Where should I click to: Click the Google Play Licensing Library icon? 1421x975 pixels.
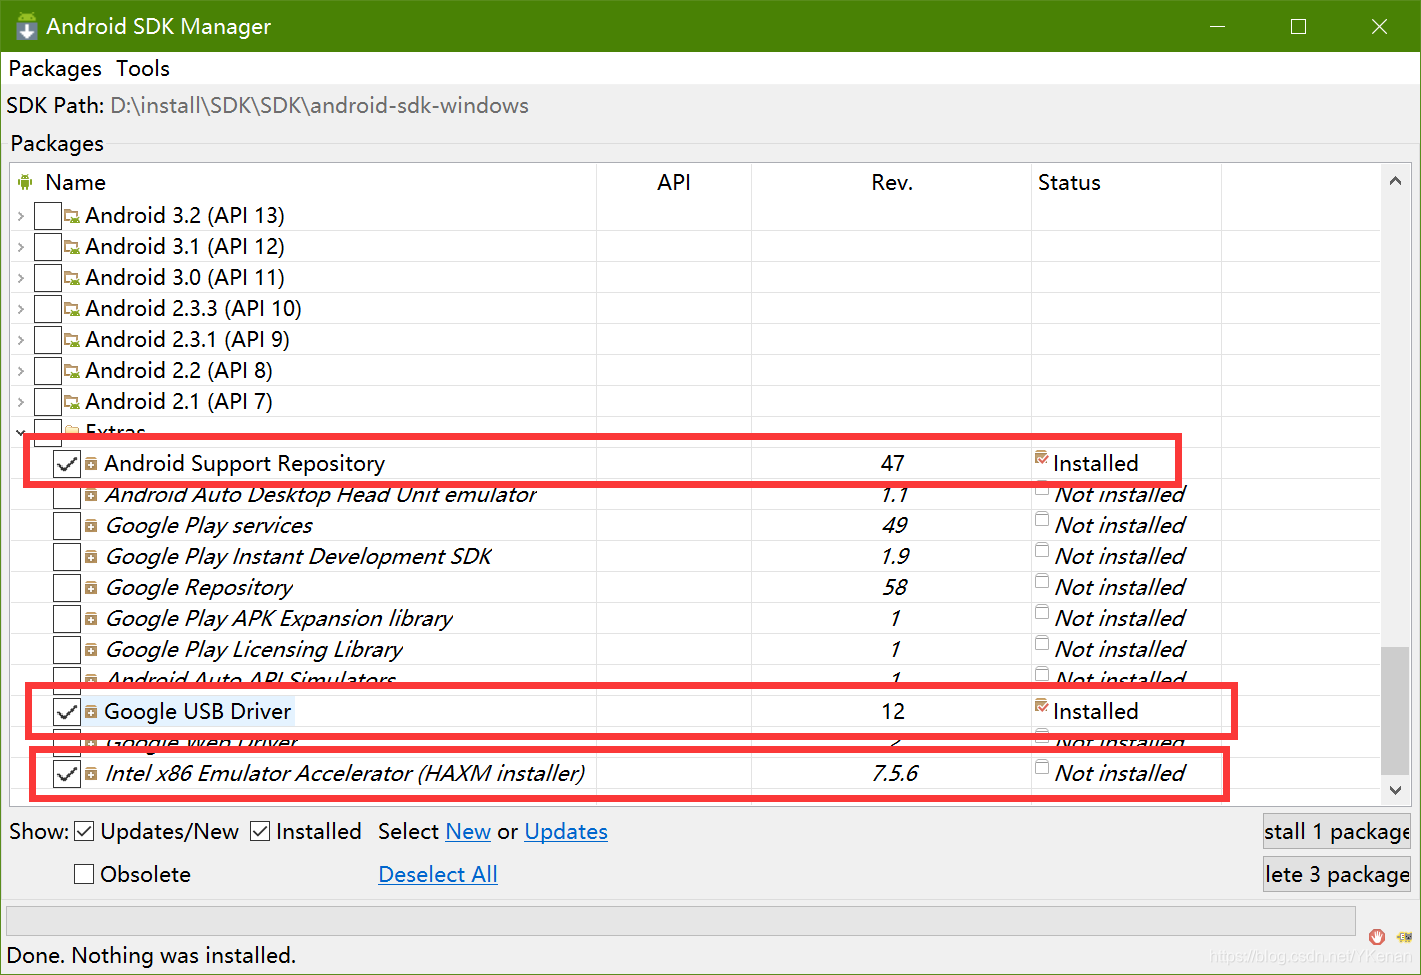pos(91,650)
